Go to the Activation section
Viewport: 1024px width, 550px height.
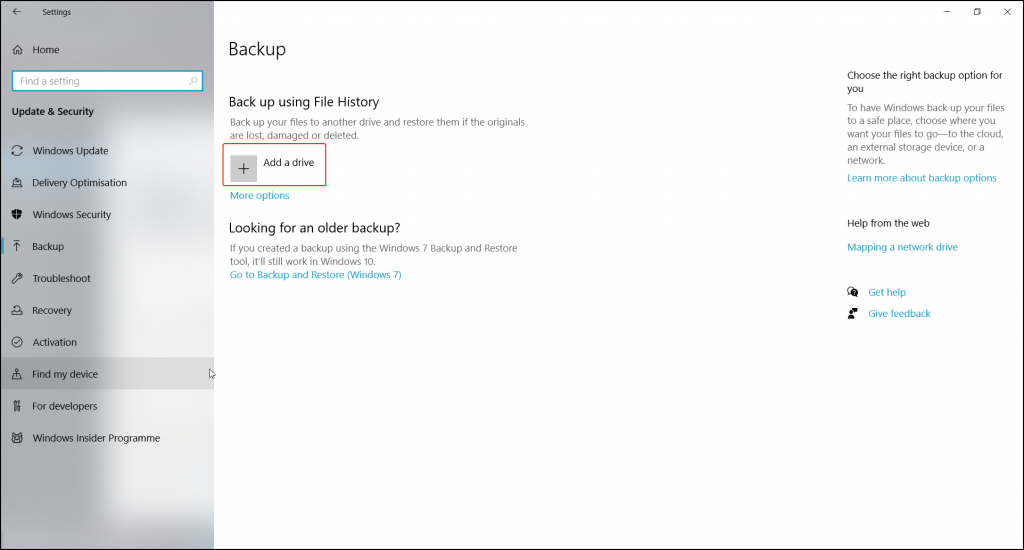(54, 343)
